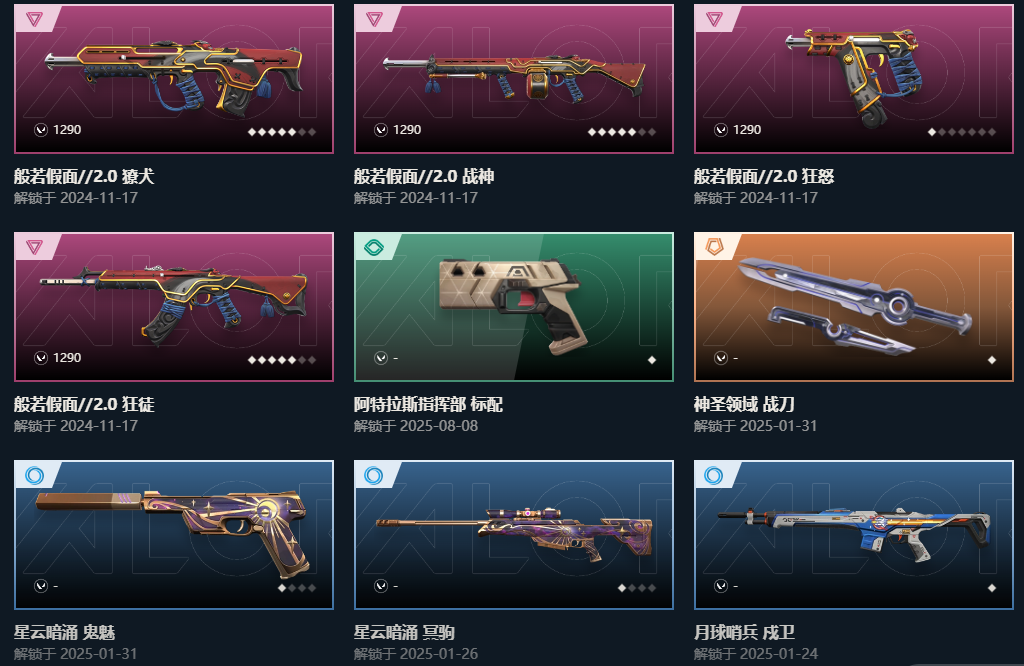Image resolution: width=1024 pixels, height=666 pixels.
Task: Click the blue circle tier icon on 星云暗涌 鬼魅
Action: click(x=35, y=475)
